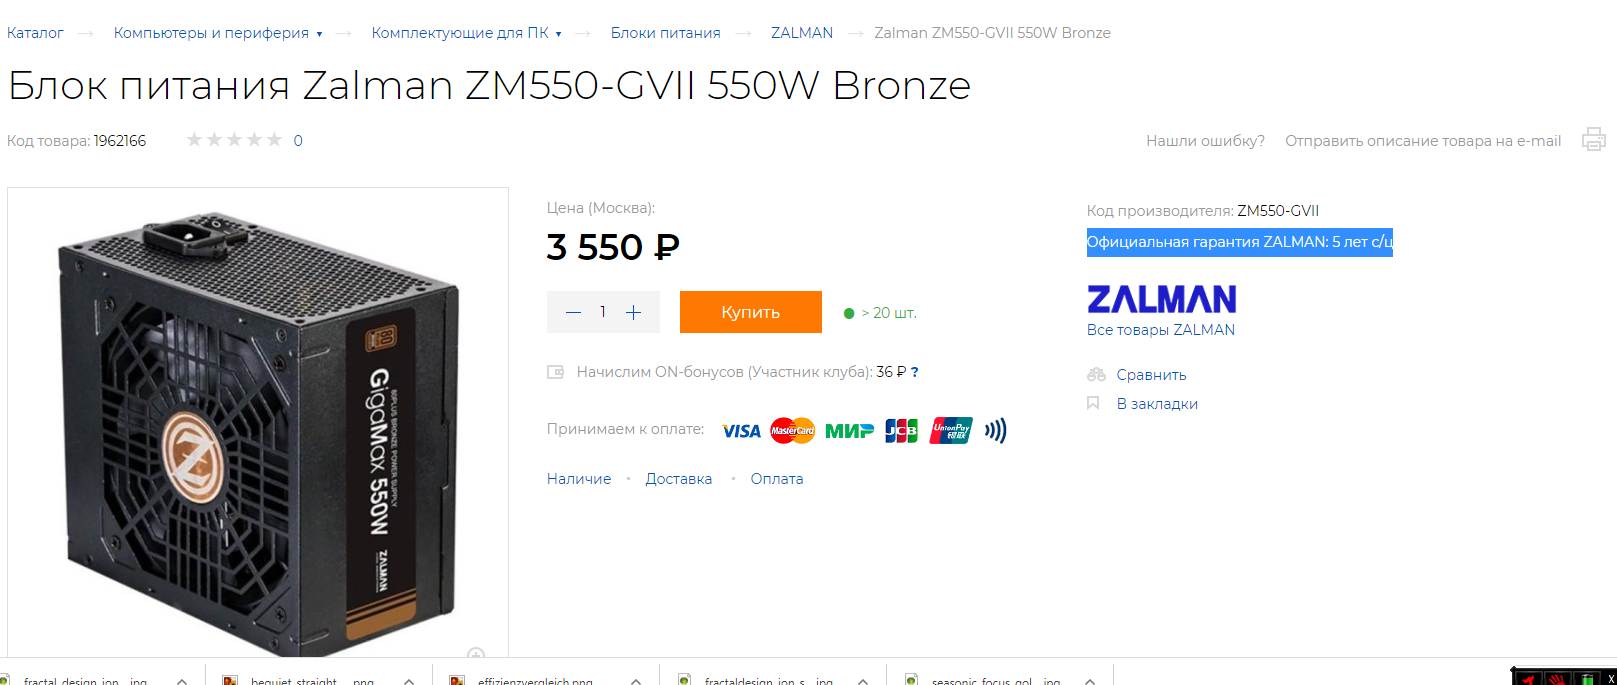
Task: Click the quantity input field
Action: tap(603, 312)
